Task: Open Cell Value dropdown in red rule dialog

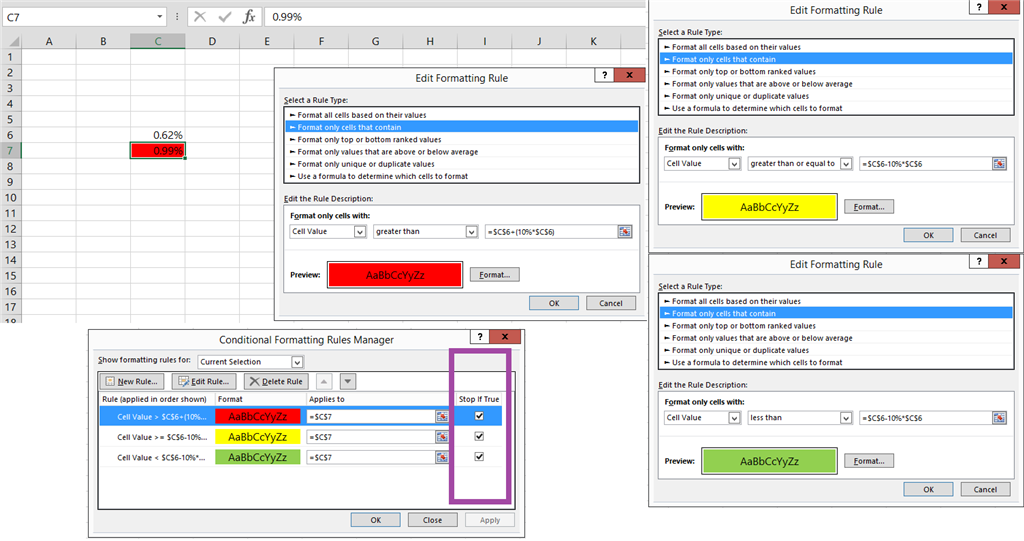Action: point(360,231)
